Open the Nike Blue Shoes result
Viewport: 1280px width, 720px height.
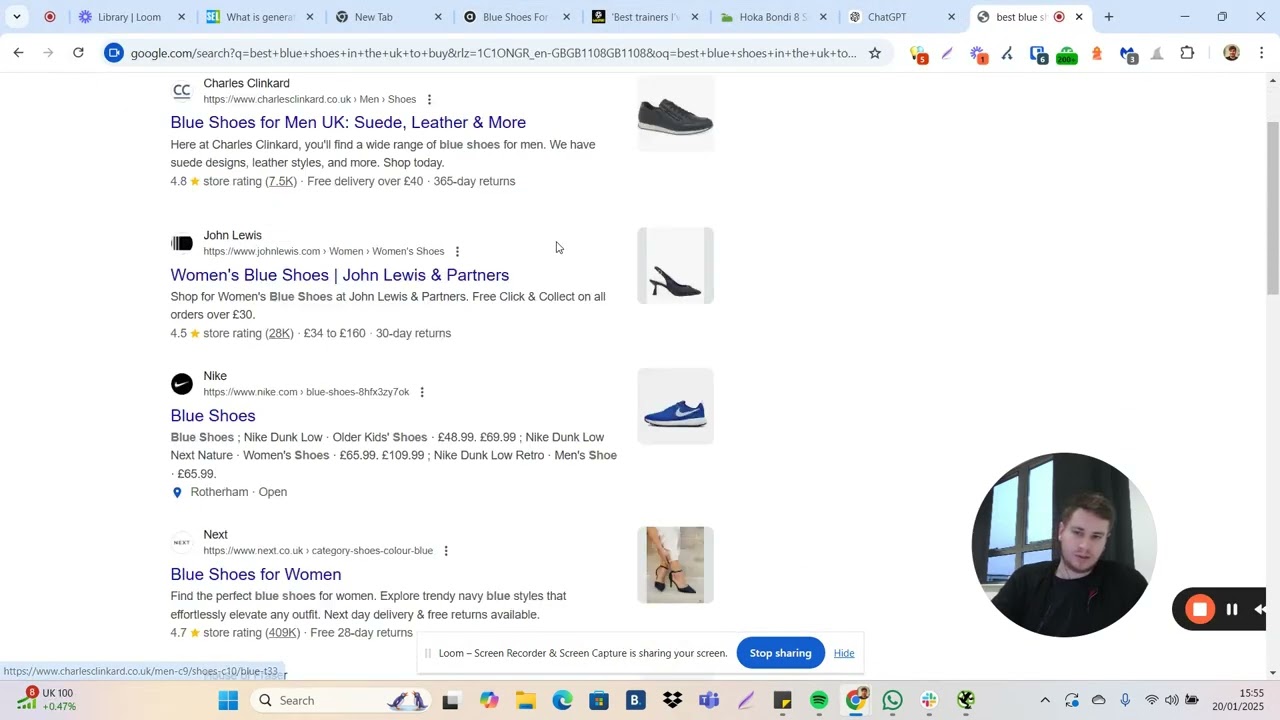click(213, 416)
